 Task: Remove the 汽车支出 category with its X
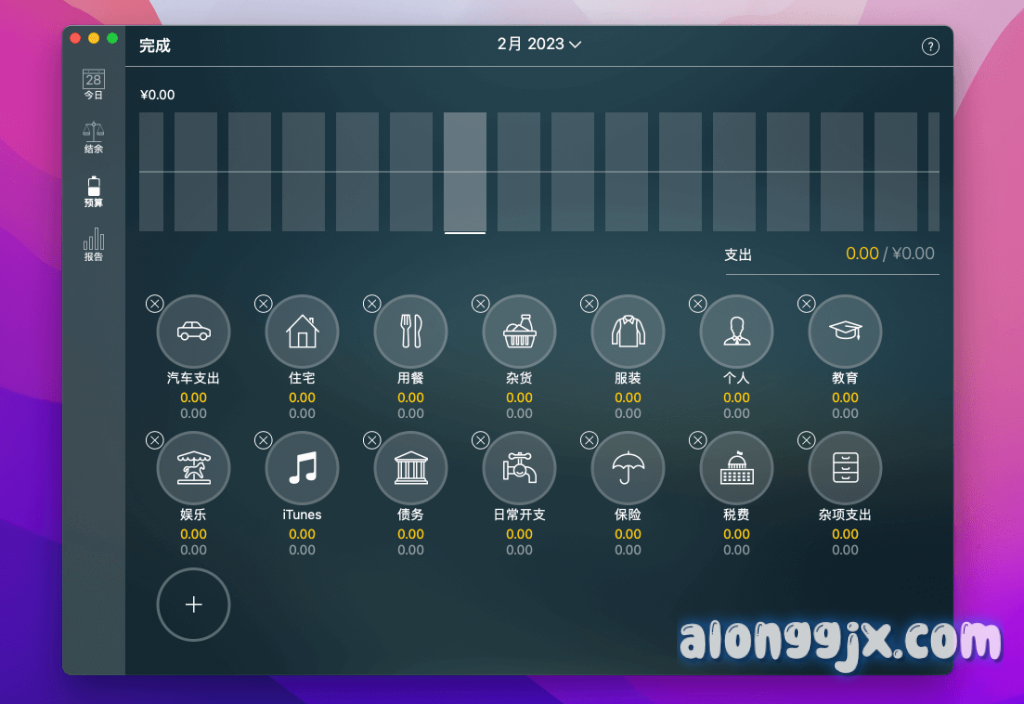pos(154,303)
